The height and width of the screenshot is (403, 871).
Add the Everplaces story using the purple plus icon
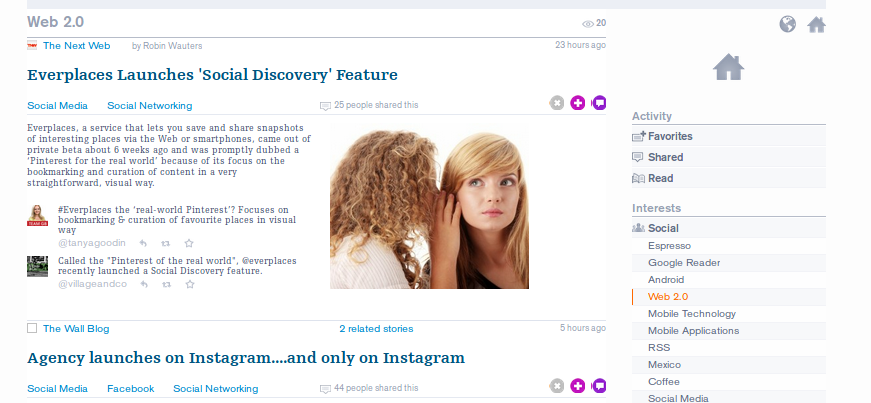(x=578, y=103)
